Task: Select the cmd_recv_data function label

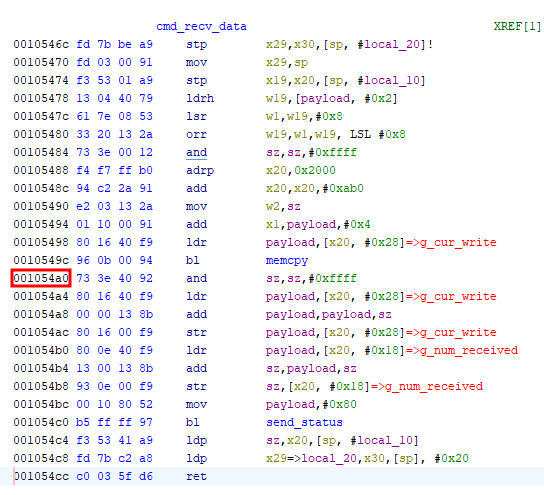Action: coord(201,26)
